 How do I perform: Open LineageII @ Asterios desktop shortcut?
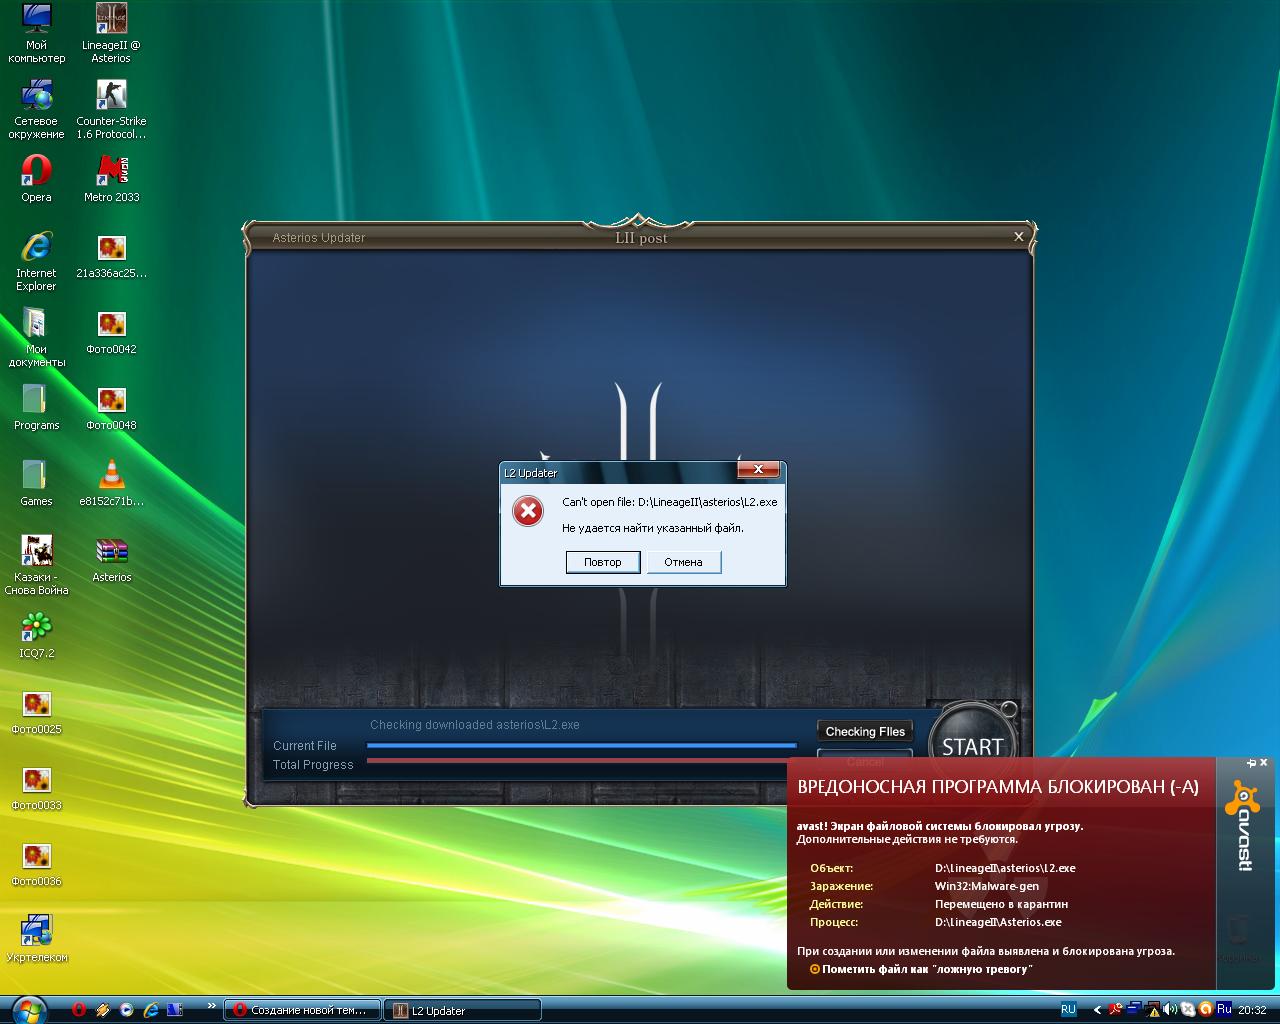point(111,34)
